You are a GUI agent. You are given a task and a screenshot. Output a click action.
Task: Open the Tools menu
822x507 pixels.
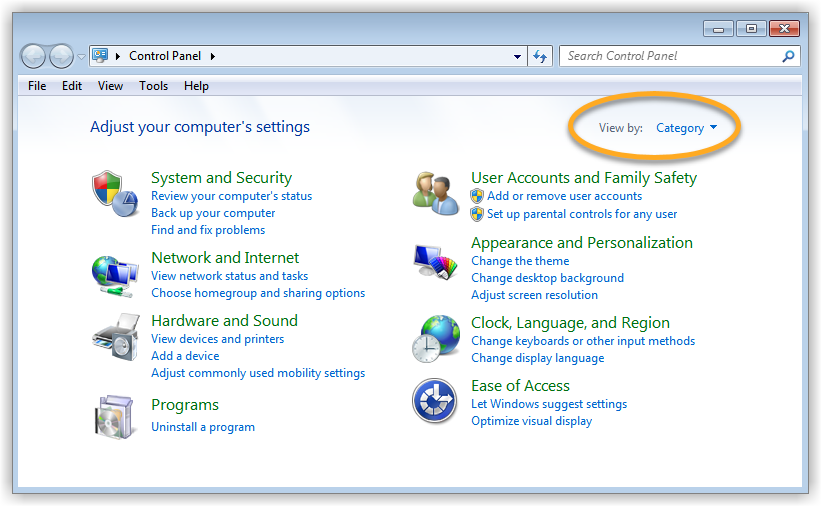click(153, 86)
